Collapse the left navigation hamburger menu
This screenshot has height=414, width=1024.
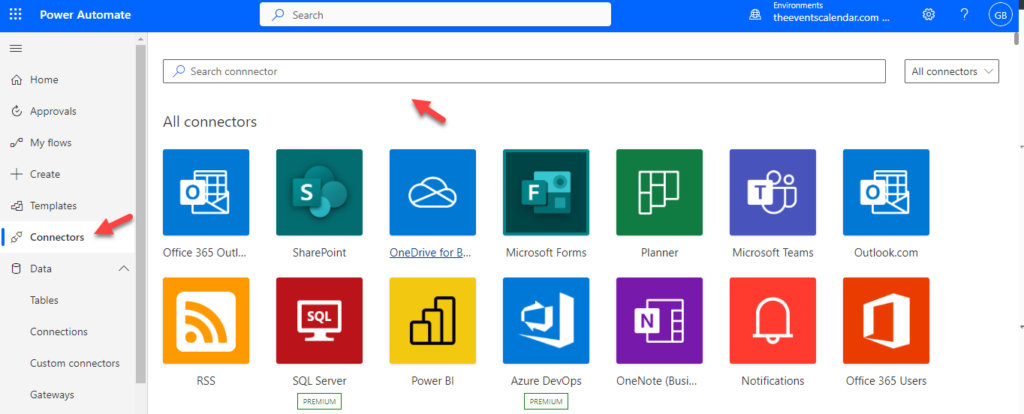15,48
